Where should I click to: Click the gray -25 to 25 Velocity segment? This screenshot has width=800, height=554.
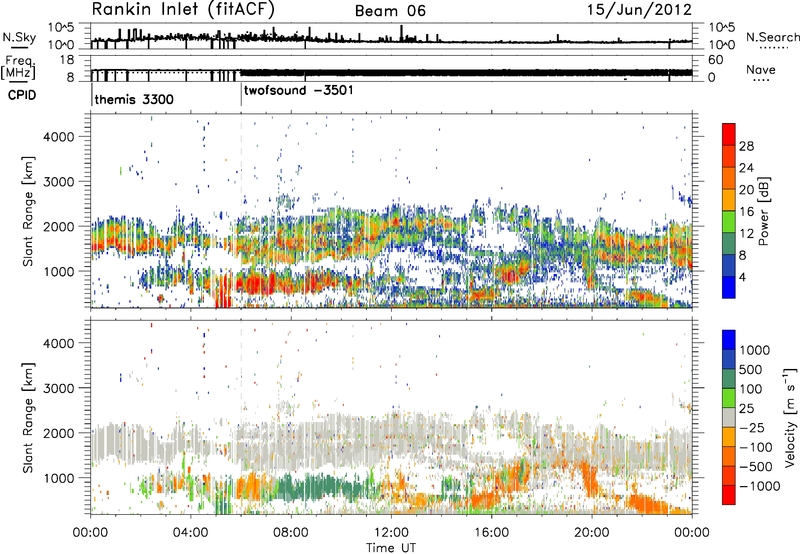(729, 417)
